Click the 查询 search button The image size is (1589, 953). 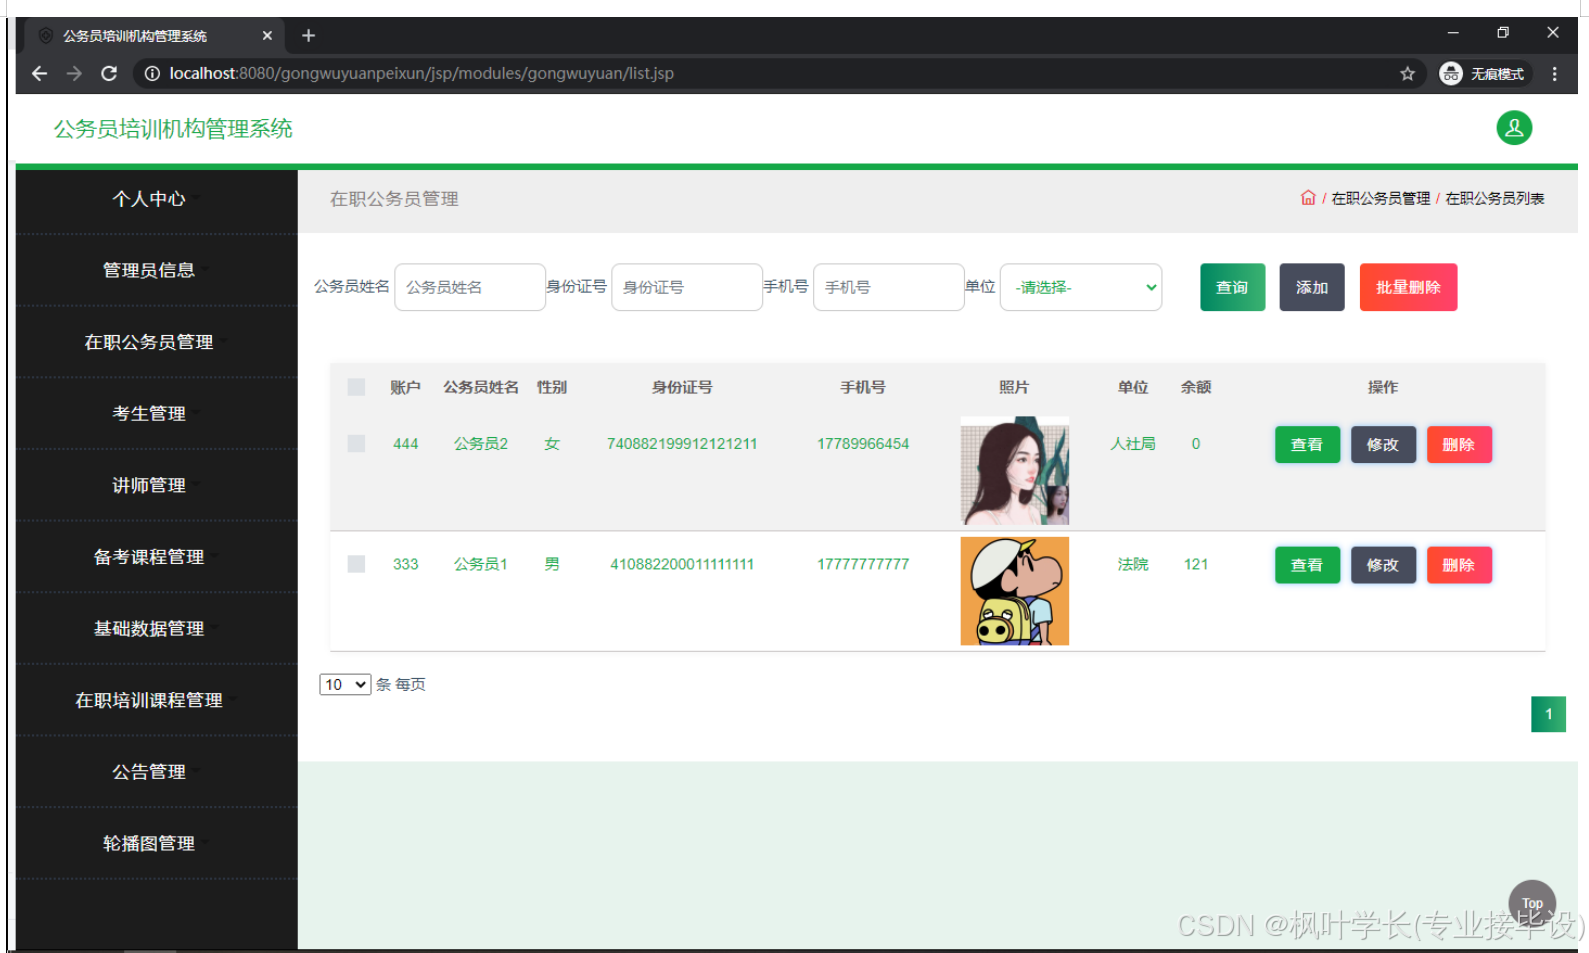pos(1232,287)
